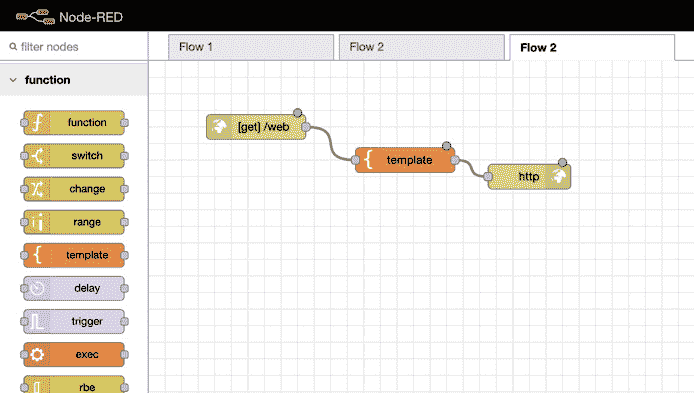The image size is (694, 393).
Task: Focus the filter nodes input field
Action: (x=74, y=46)
